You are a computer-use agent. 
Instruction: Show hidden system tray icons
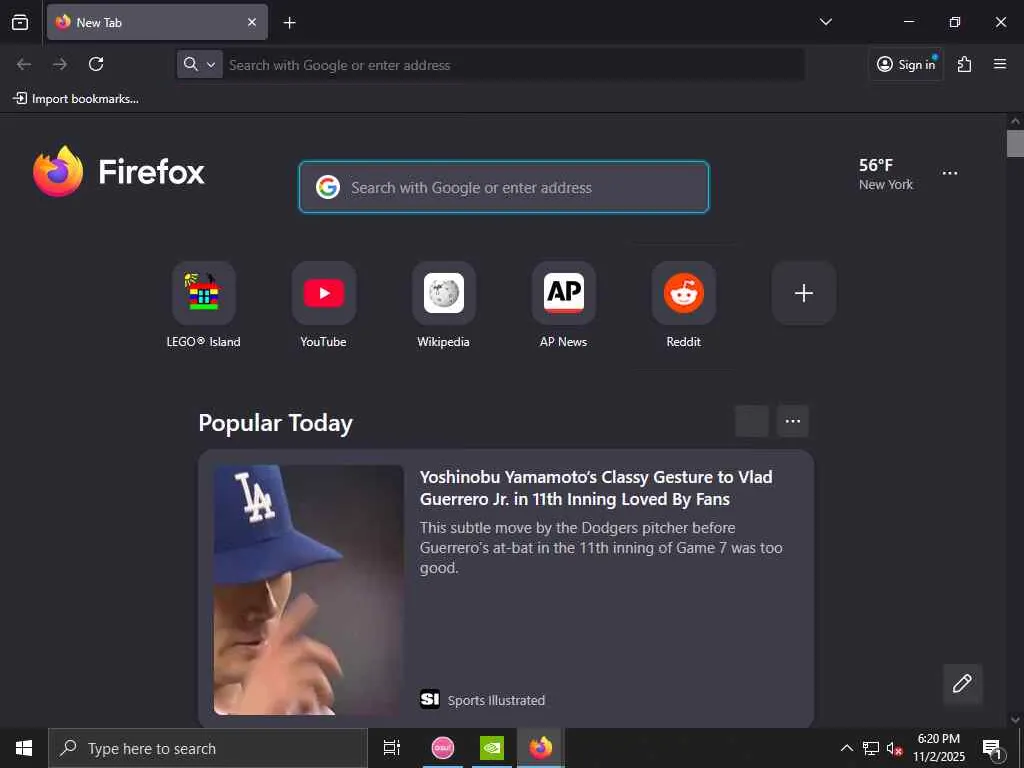click(846, 748)
